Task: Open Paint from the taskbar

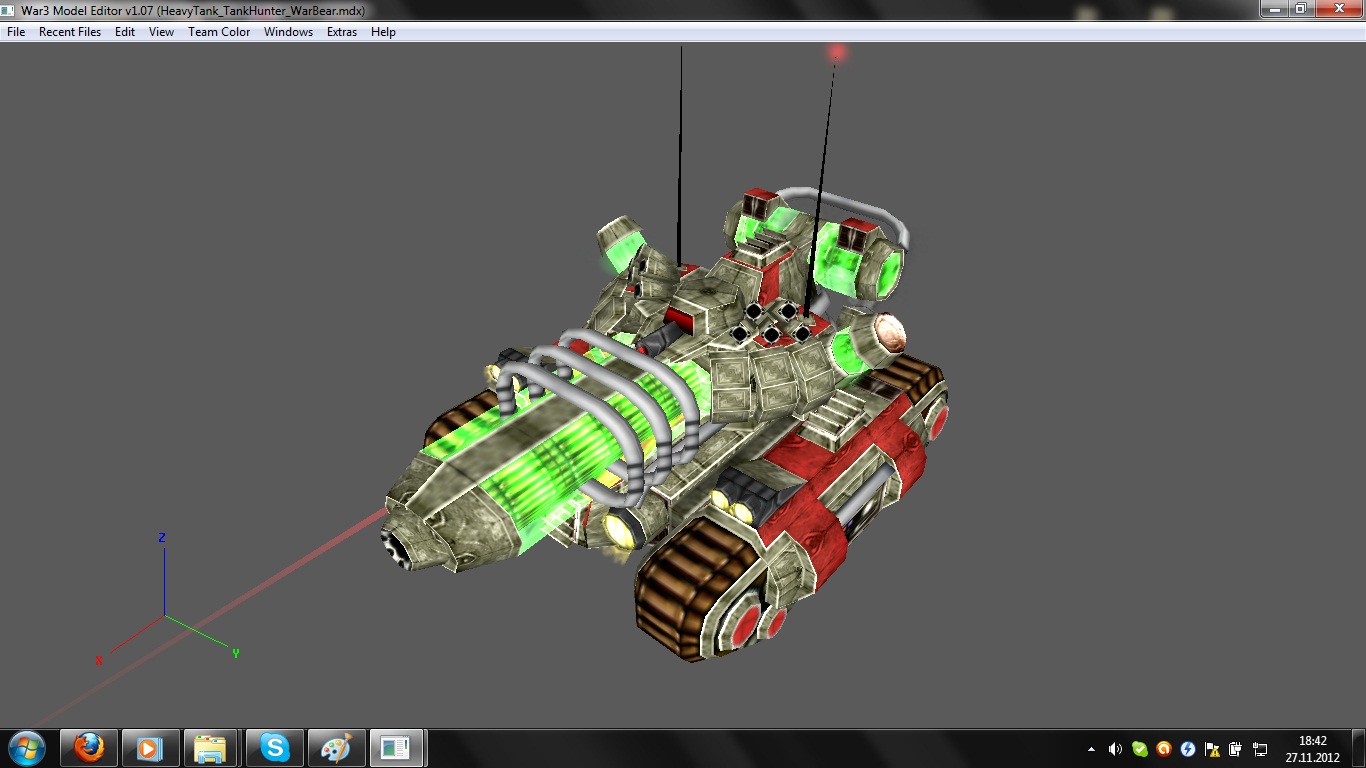Action: click(x=336, y=747)
